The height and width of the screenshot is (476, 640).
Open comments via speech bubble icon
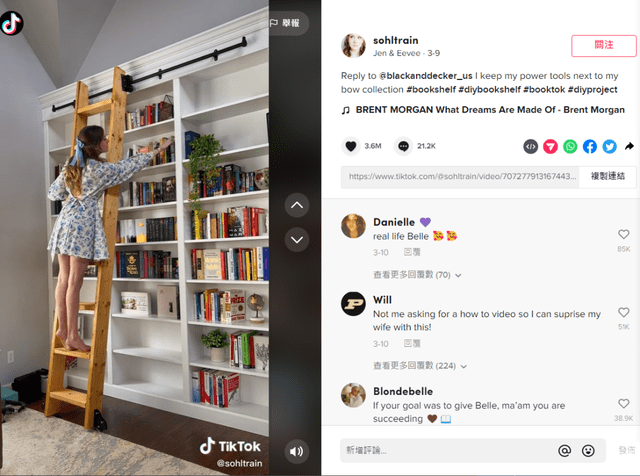point(403,146)
